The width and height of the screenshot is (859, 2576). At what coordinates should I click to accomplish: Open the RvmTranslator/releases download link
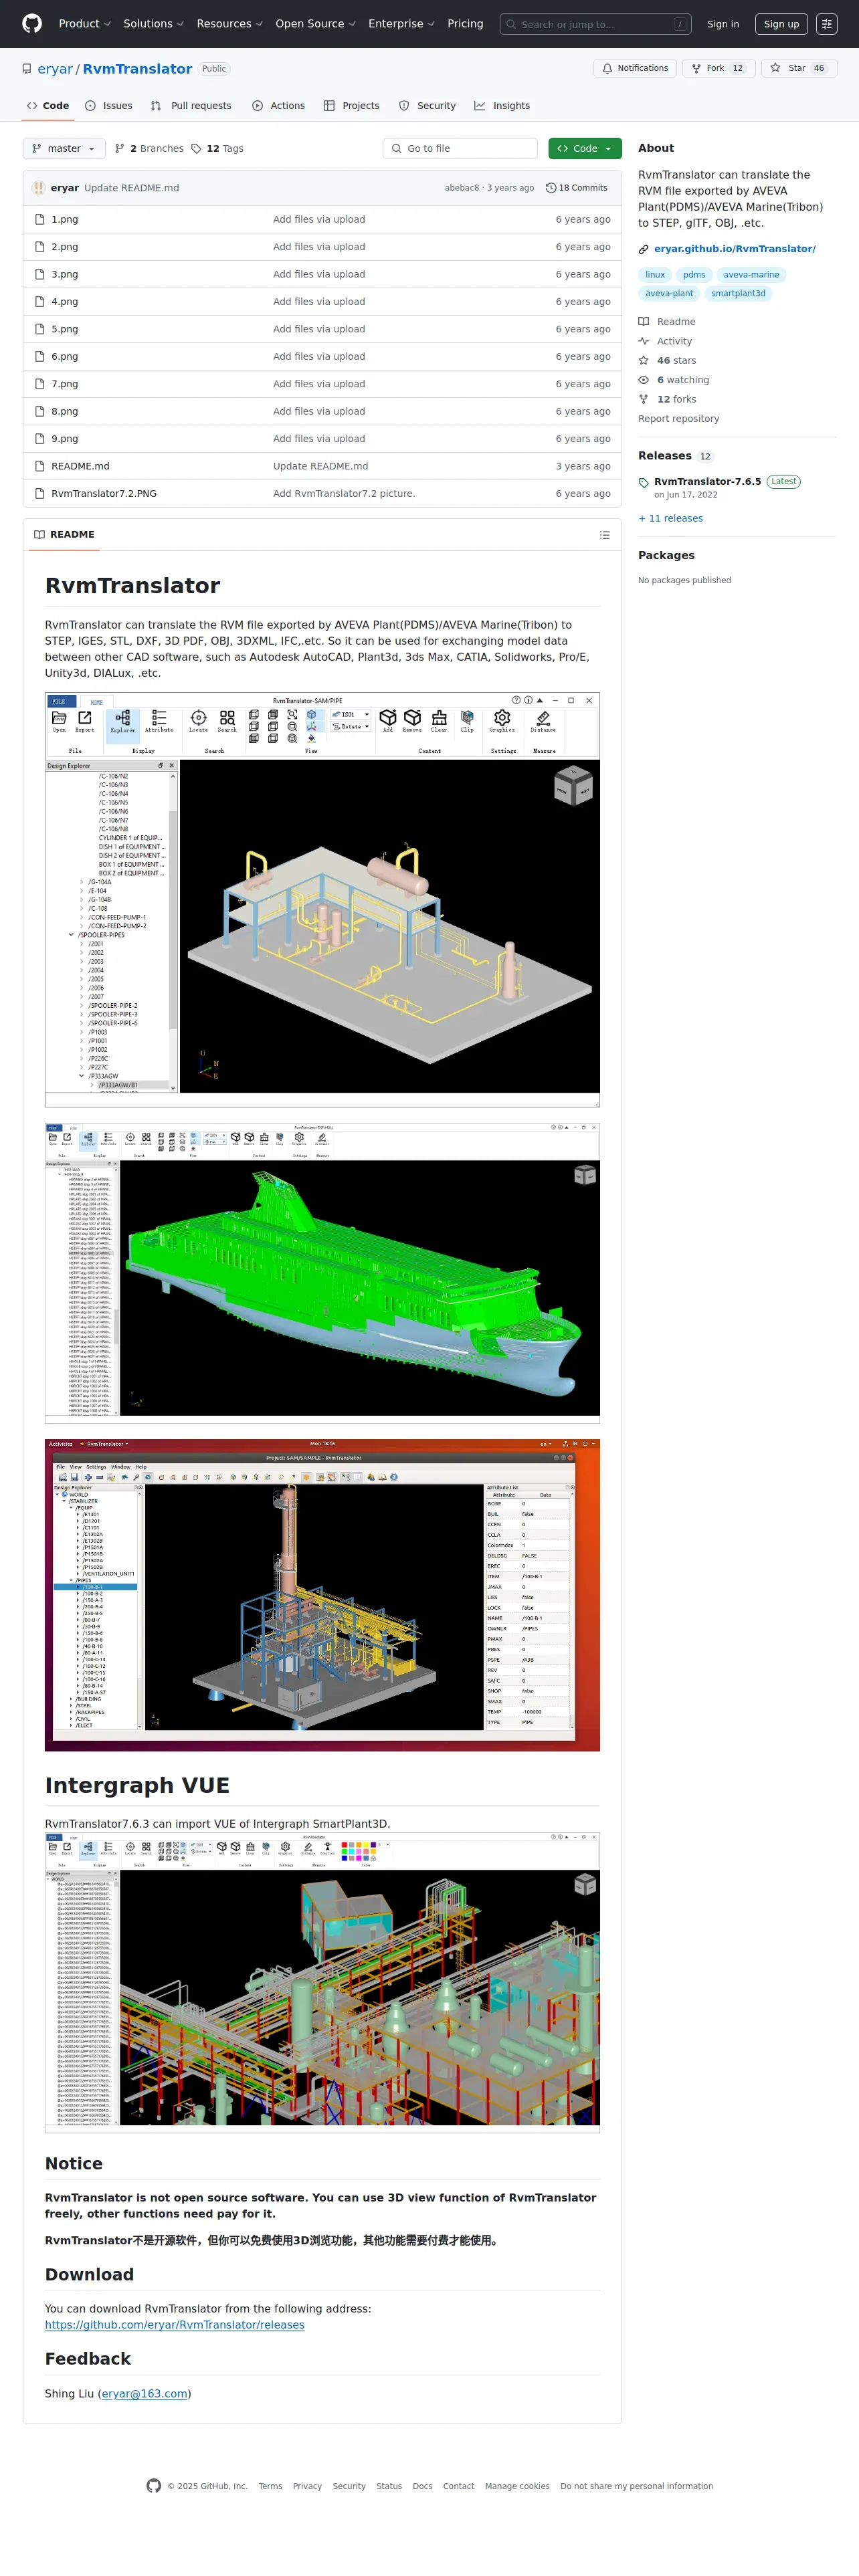coord(174,2325)
